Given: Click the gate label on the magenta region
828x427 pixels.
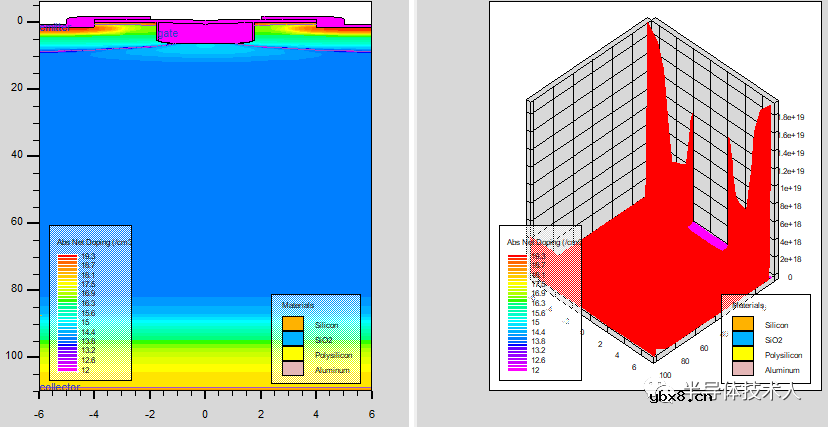Looking at the screenshot, I should click(169, 35).
